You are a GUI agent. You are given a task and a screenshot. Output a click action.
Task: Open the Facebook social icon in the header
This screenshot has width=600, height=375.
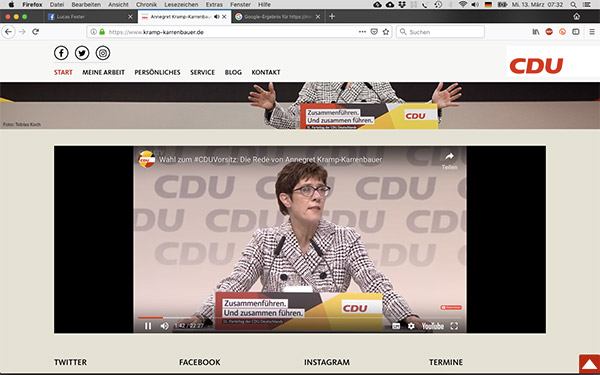click(61, 53)
